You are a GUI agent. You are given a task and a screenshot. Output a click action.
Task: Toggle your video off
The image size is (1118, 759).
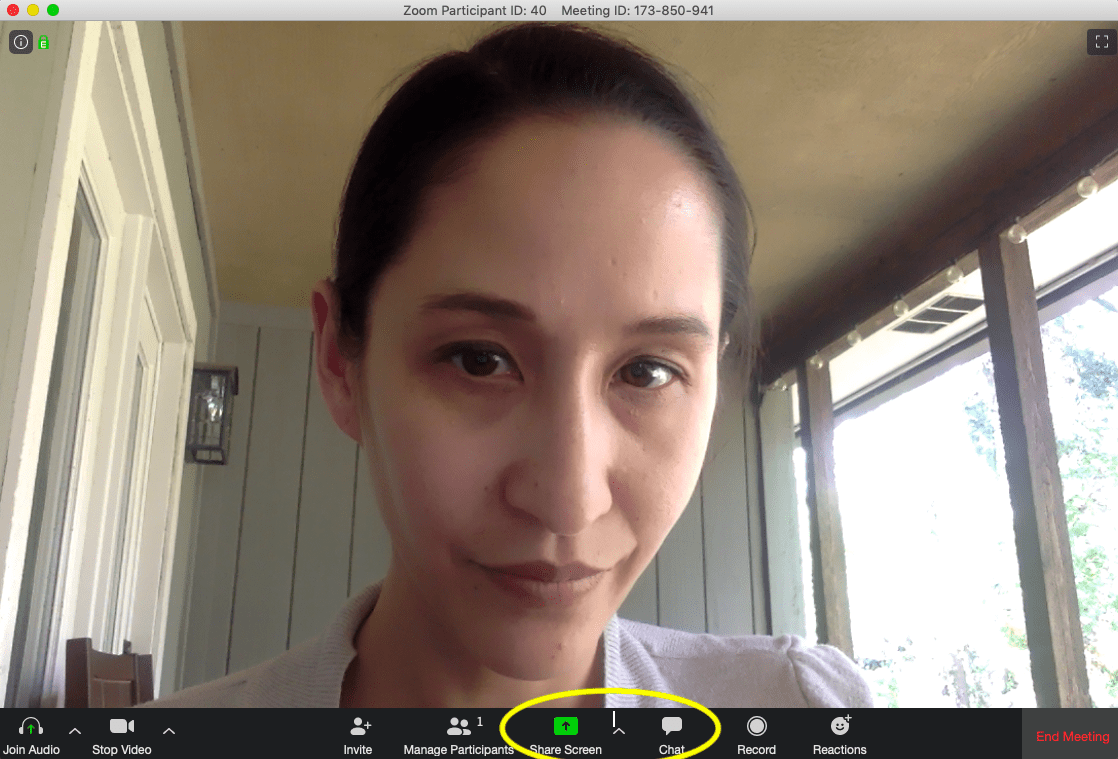121,733
